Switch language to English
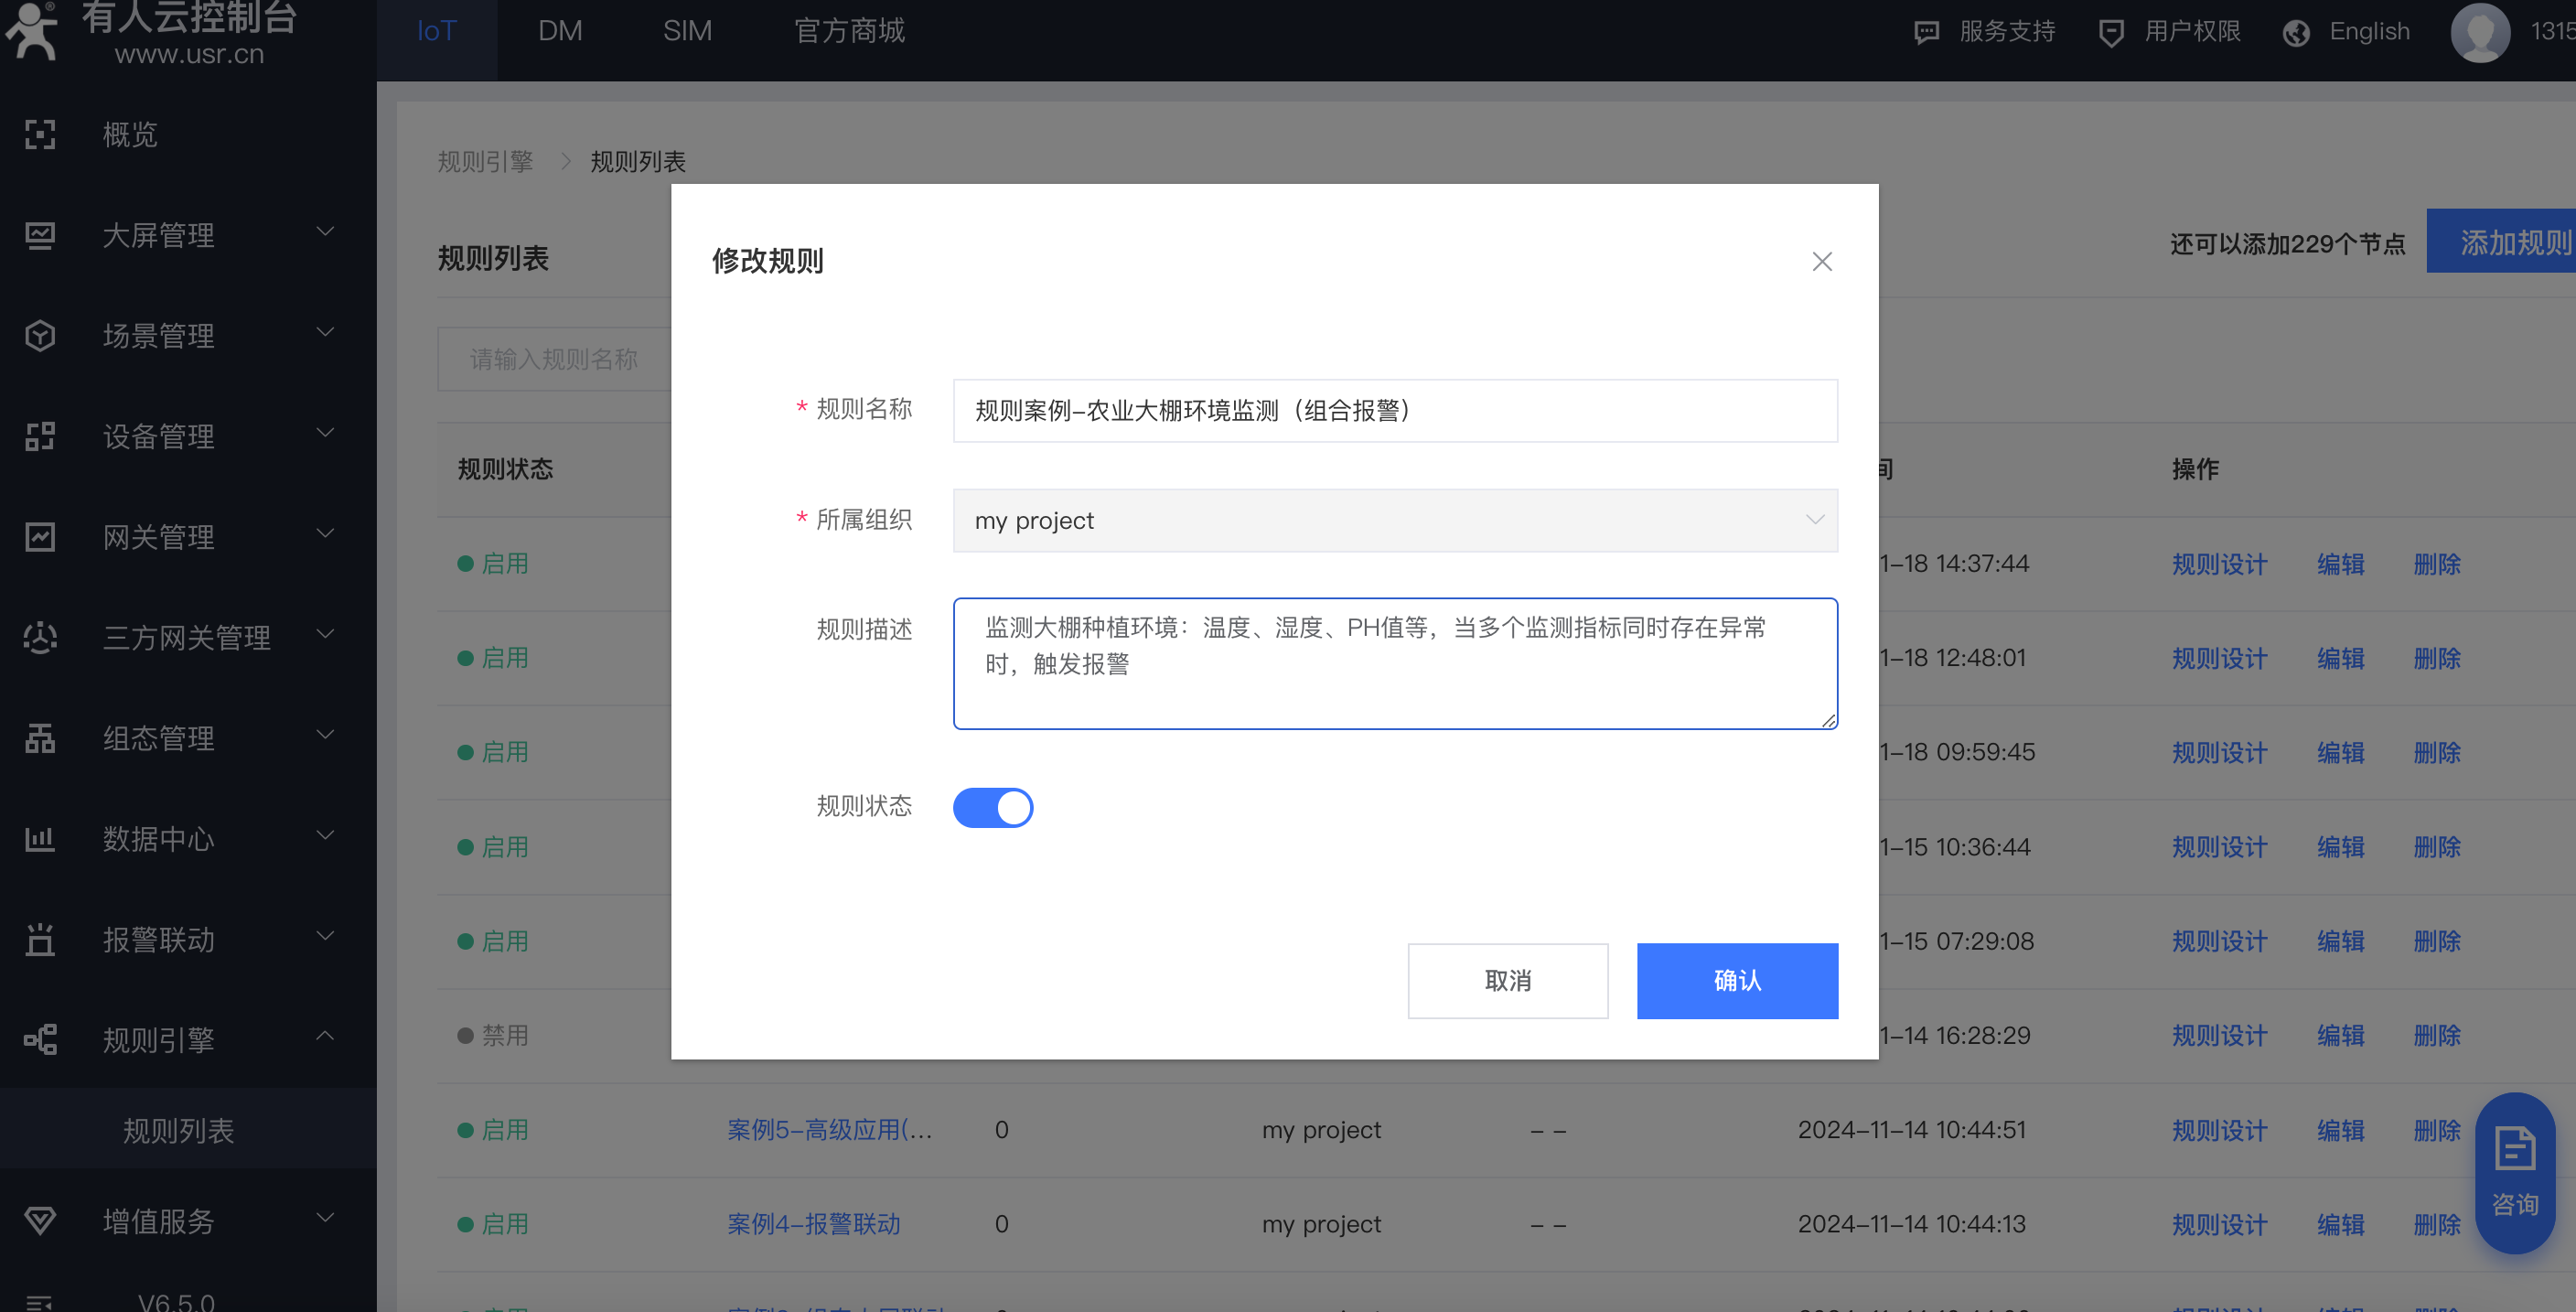The width and height of the screenshot is (2576, 1312). (2369, 31)
